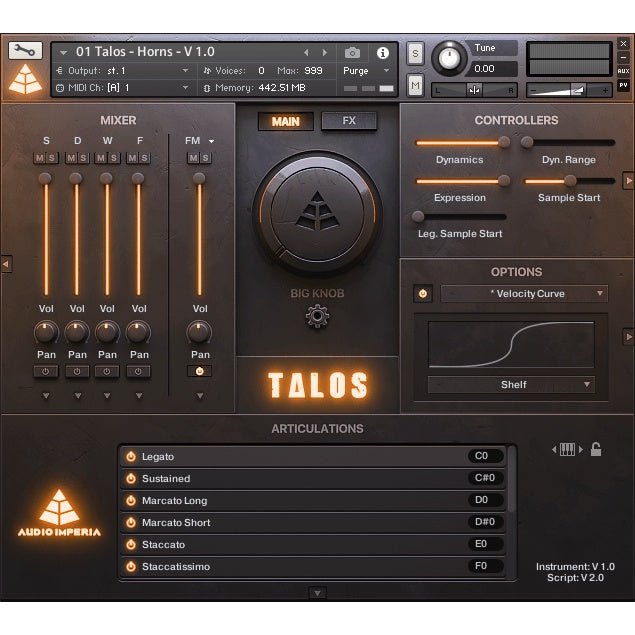Expand controllers panel right edge arrow
Image resolution: width=635 pixels, height=635 pixels.
click(x=628, y=180)
